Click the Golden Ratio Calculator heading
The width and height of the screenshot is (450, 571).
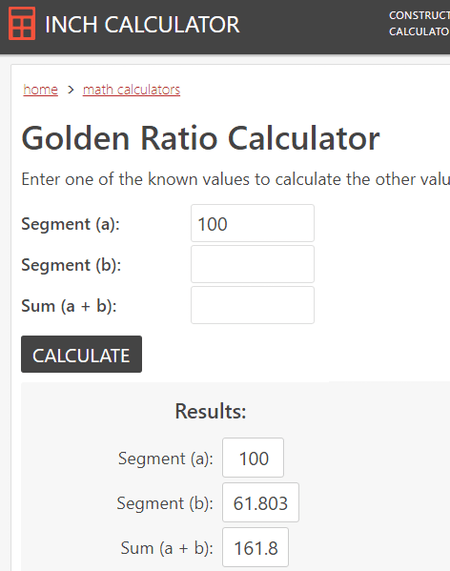(x=201, y=138)
